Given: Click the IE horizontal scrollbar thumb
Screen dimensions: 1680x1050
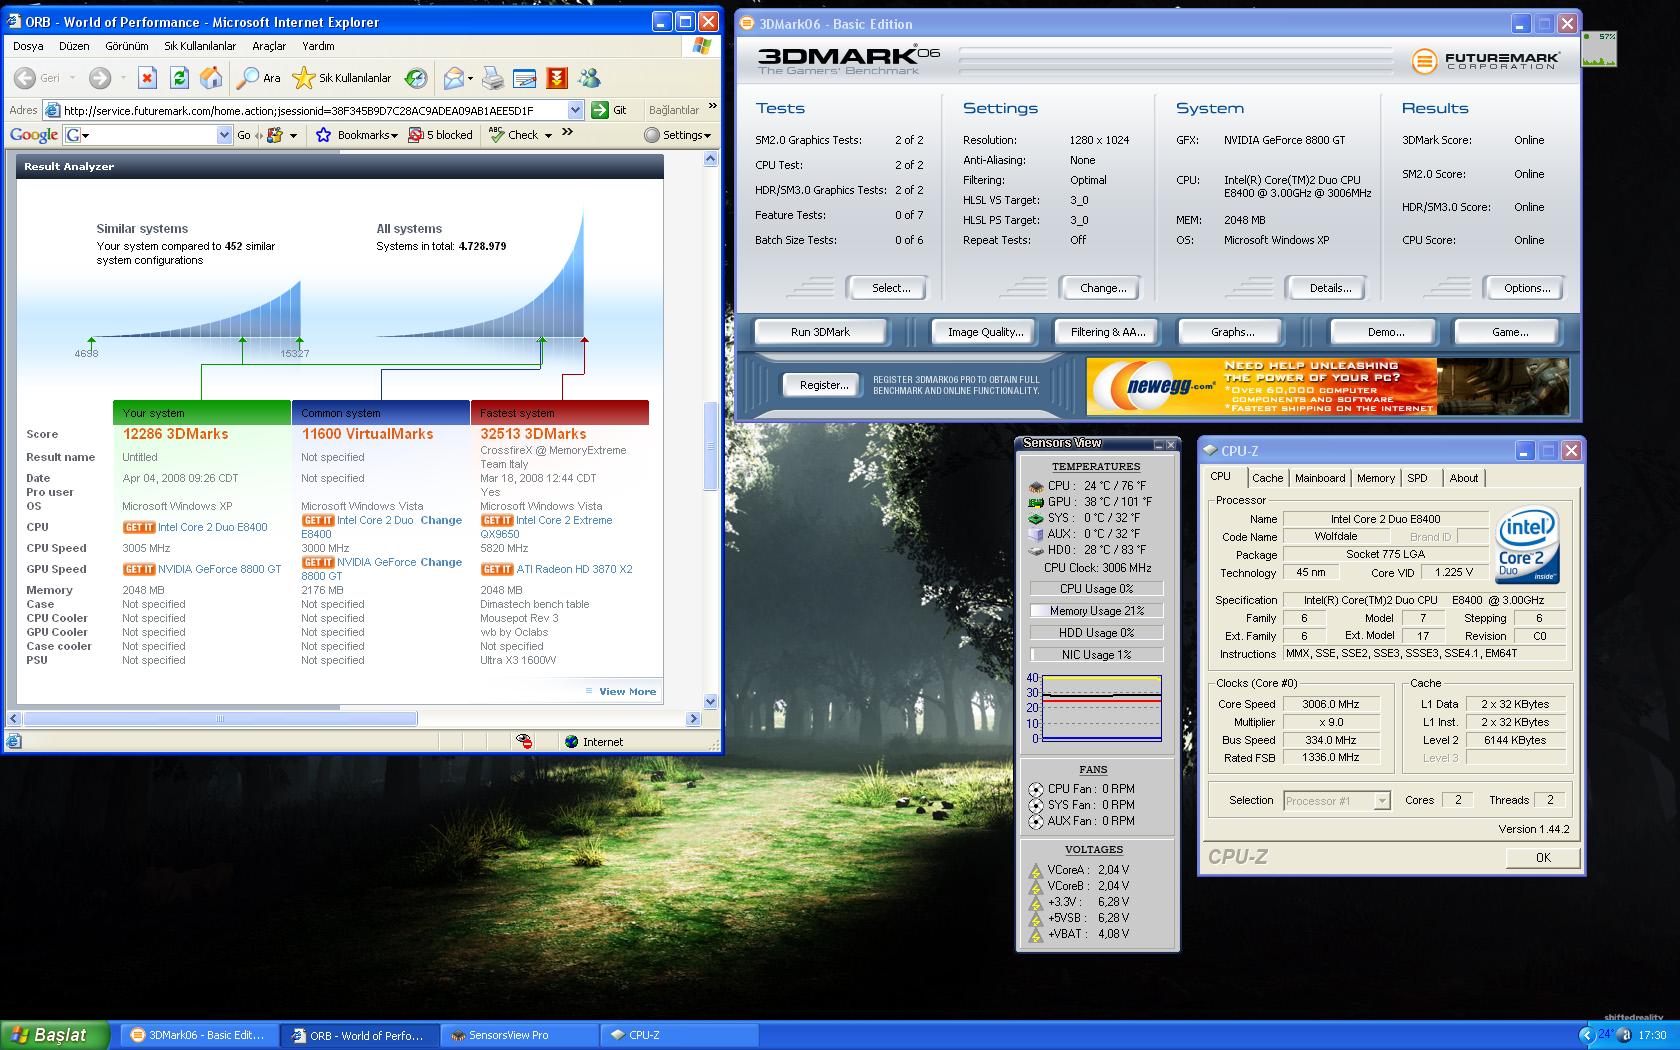Looking at the screenshot, I should click(220, 718).
